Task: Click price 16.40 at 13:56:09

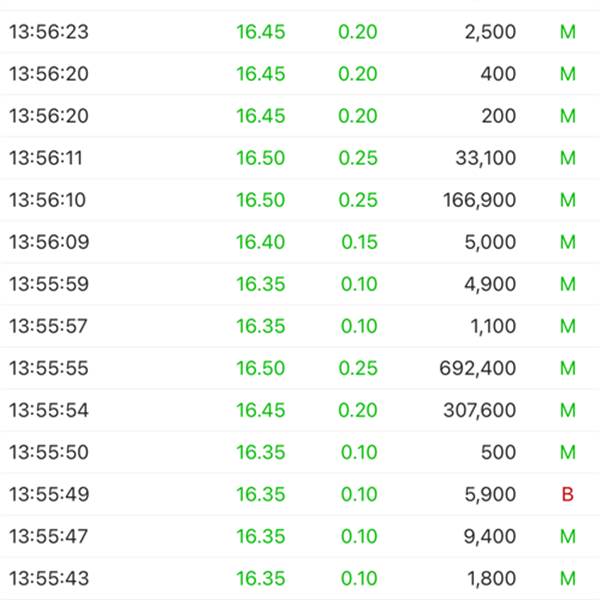Action: tap(261, 242)
